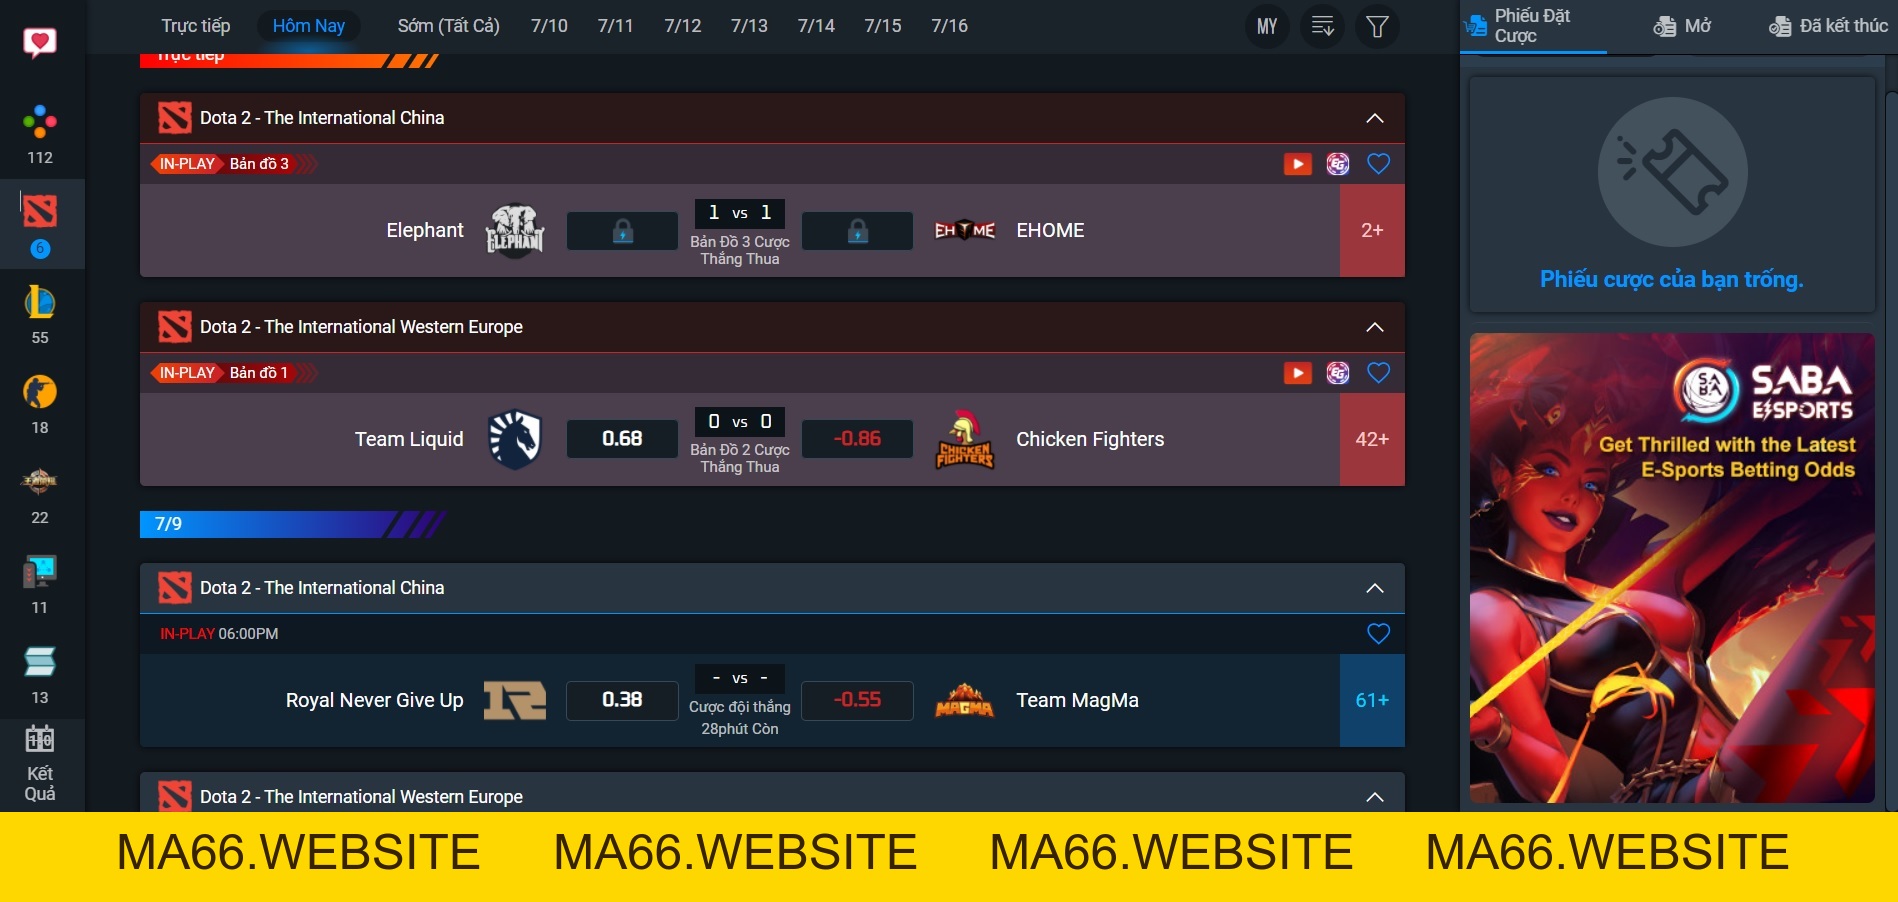Screen dimensions: 1898x902
Task: Select the 7/13 date tab
Action: point(749,26)
